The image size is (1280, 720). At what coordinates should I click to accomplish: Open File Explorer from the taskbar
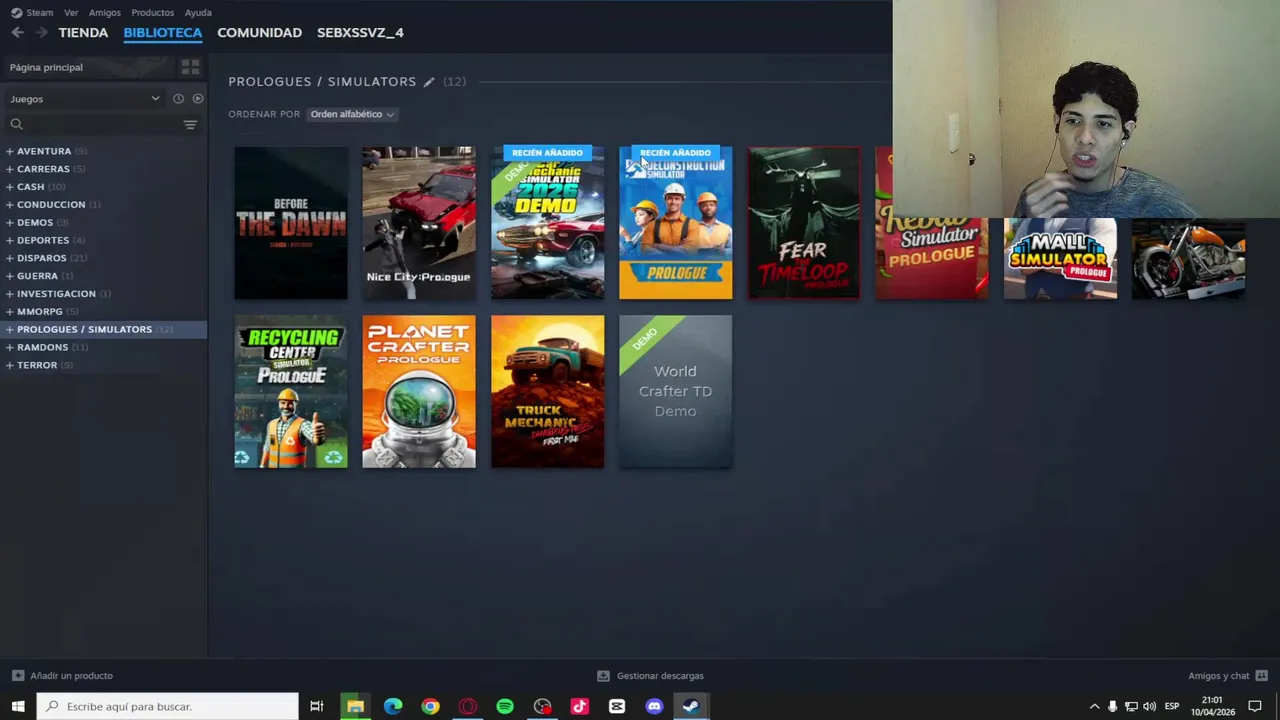pyautogui.click(x=355, y=706)
